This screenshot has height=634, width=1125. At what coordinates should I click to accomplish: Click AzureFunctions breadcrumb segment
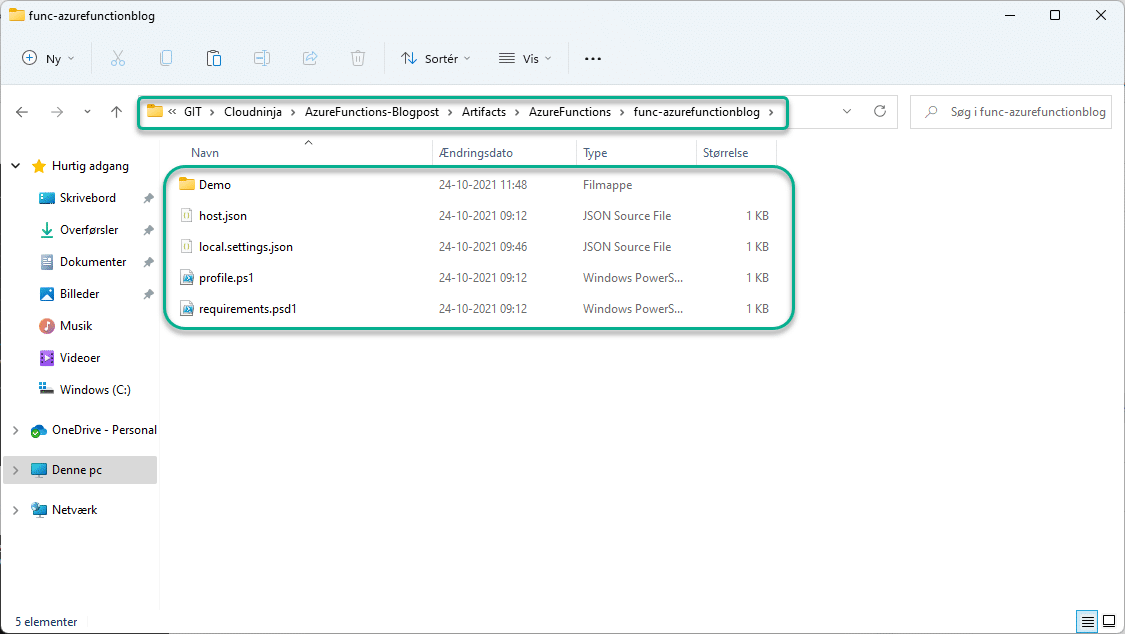(570, 112)
